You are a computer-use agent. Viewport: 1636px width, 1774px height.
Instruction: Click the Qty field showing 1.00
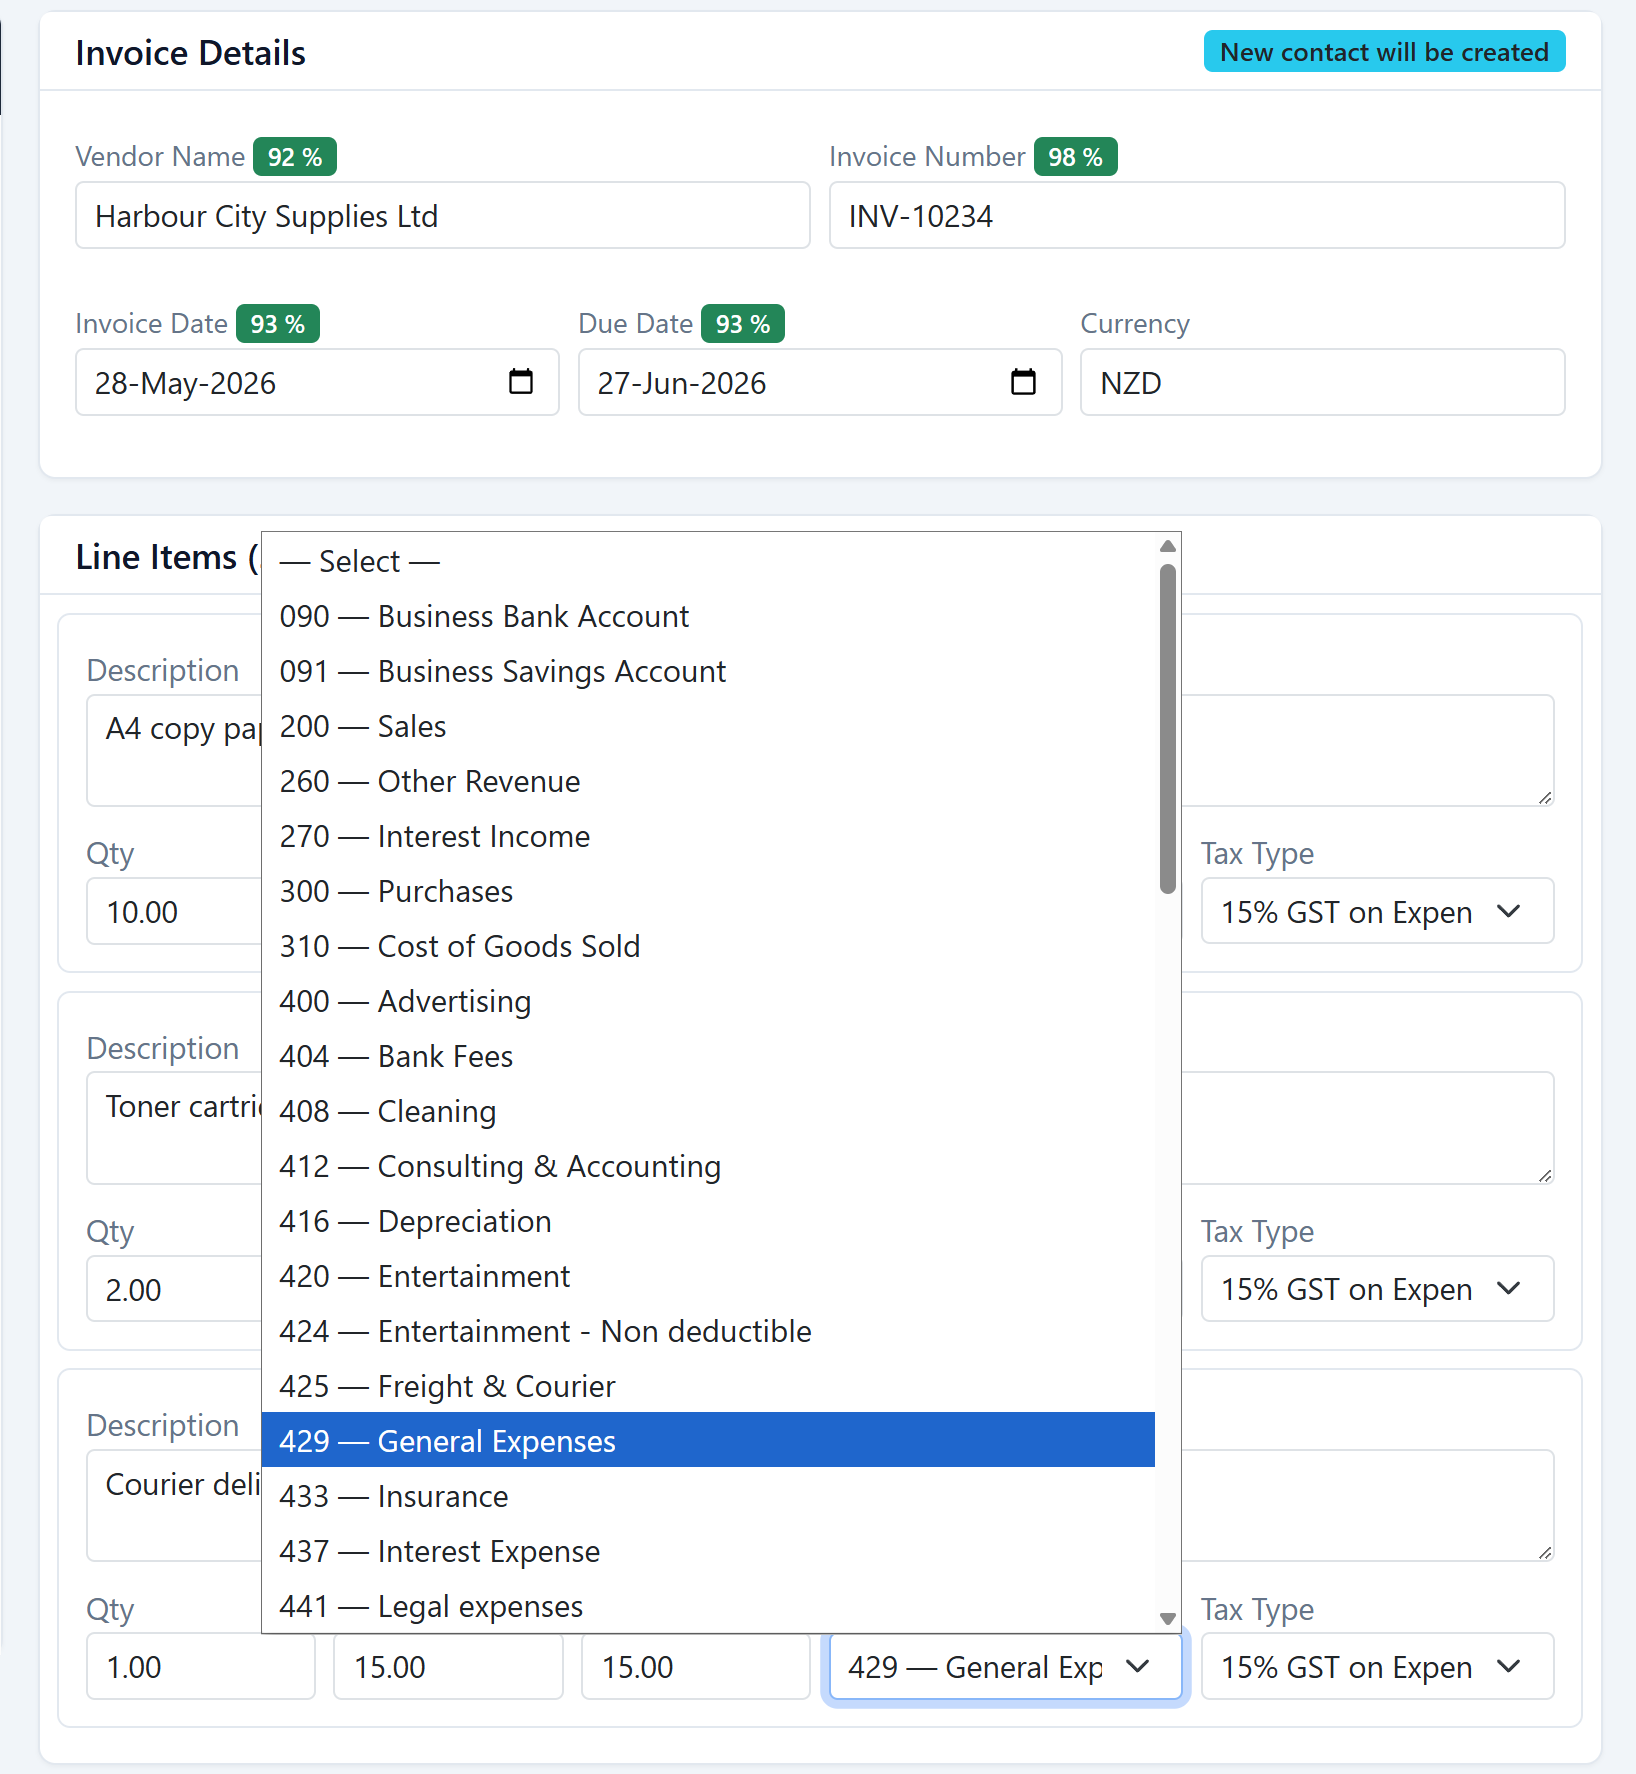click(x=201, y=1666)
